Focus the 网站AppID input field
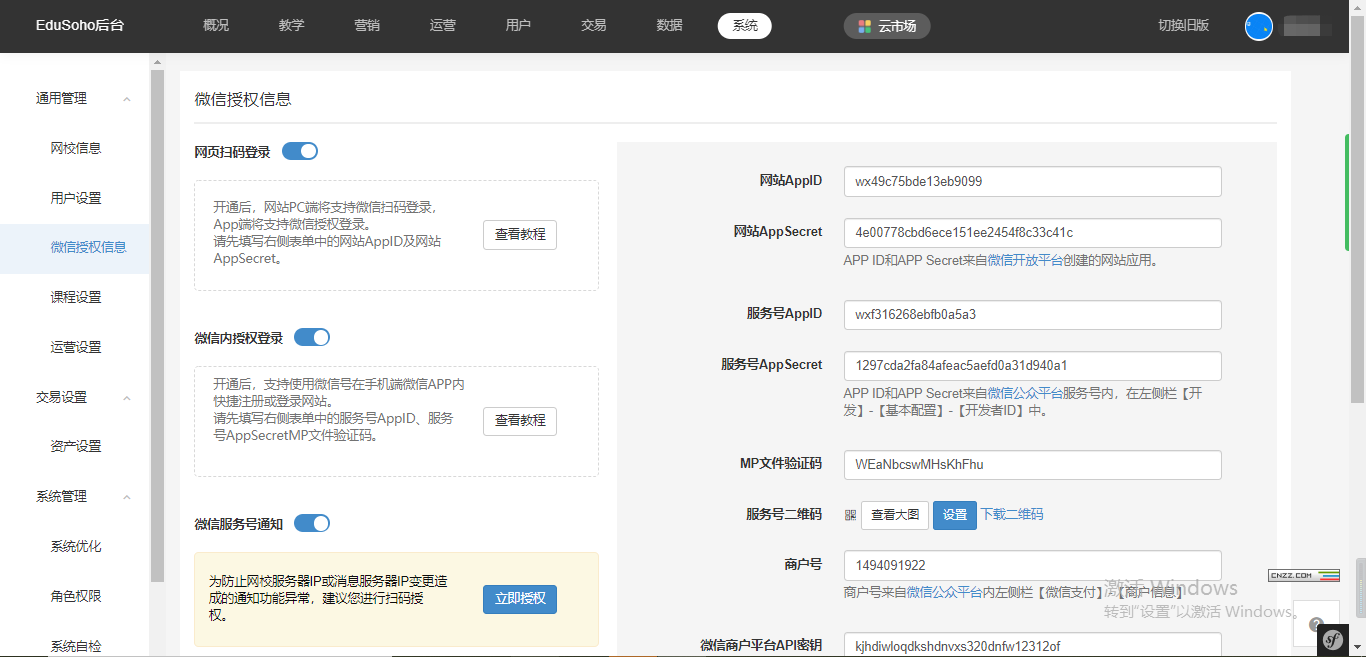The width and height of the screenshot is (1366, 657). (1032, 182)
